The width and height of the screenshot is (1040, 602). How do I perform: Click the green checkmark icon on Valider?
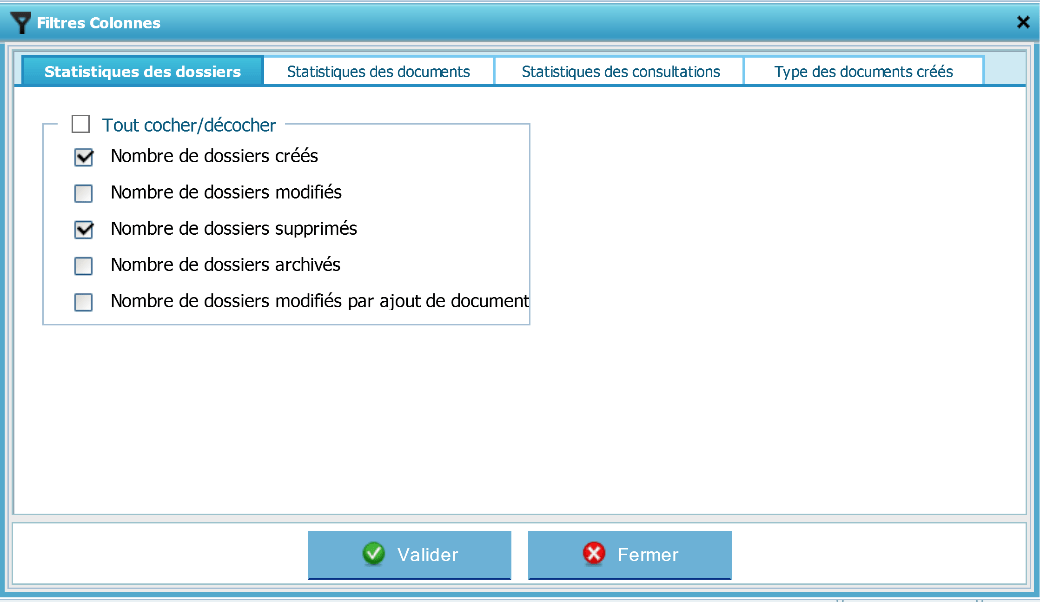[374, 555]
